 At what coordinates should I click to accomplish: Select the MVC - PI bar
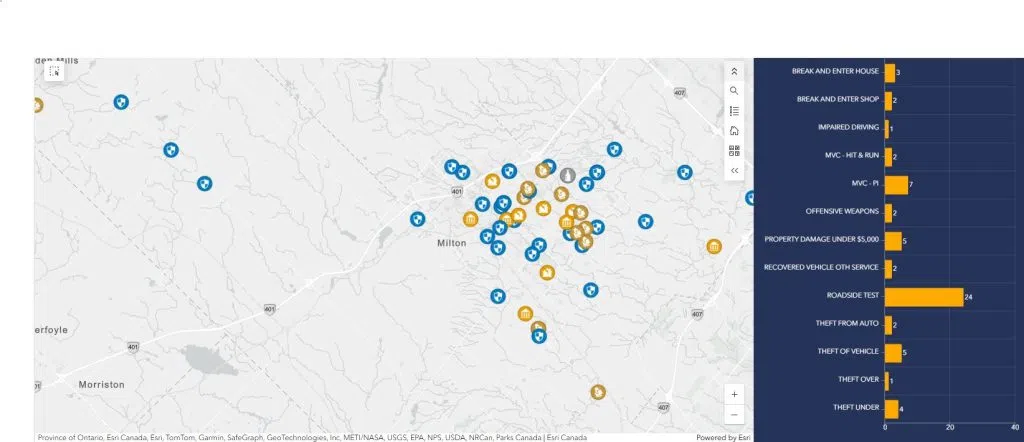pos(896,184)
